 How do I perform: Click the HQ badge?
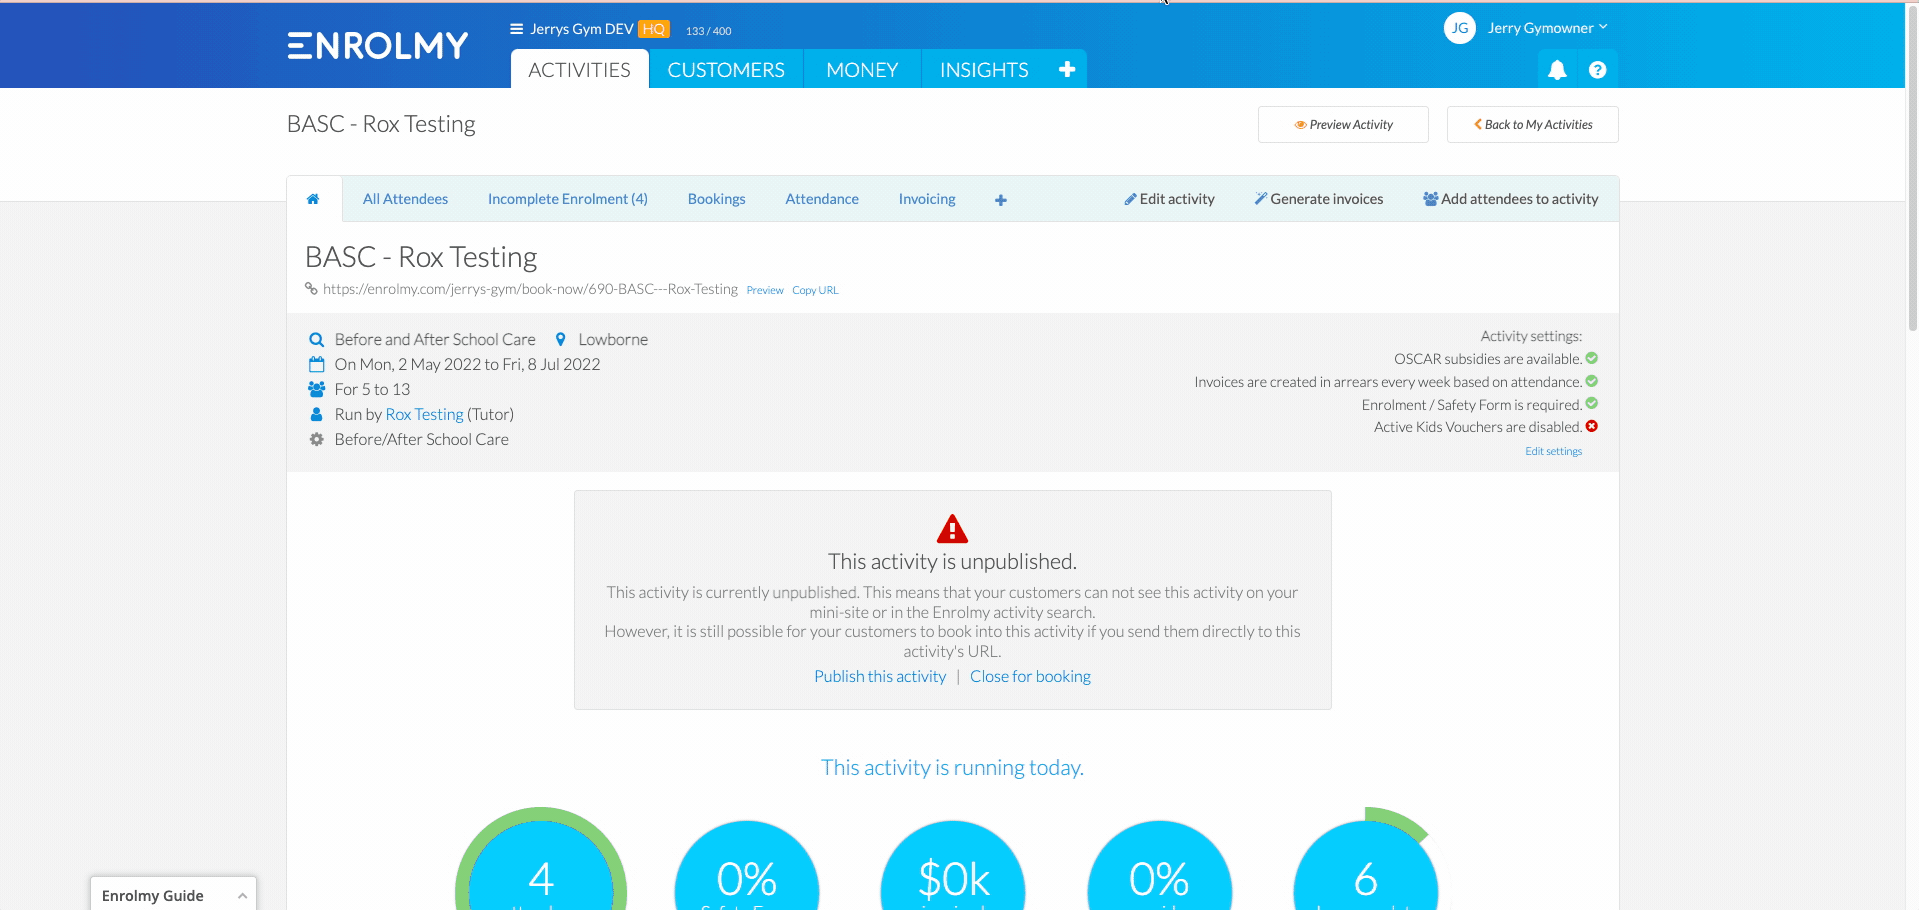[x=654, y=29]
